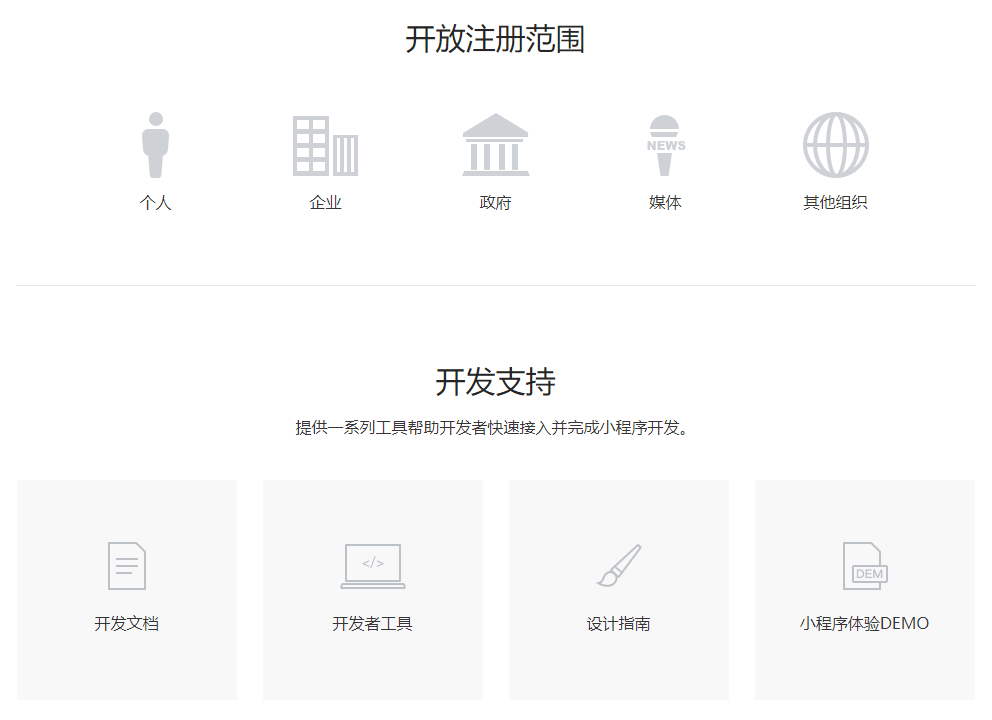Click the person icon for 个人
This screenshot has height=720, width=992.
click(x=155, y=145)
